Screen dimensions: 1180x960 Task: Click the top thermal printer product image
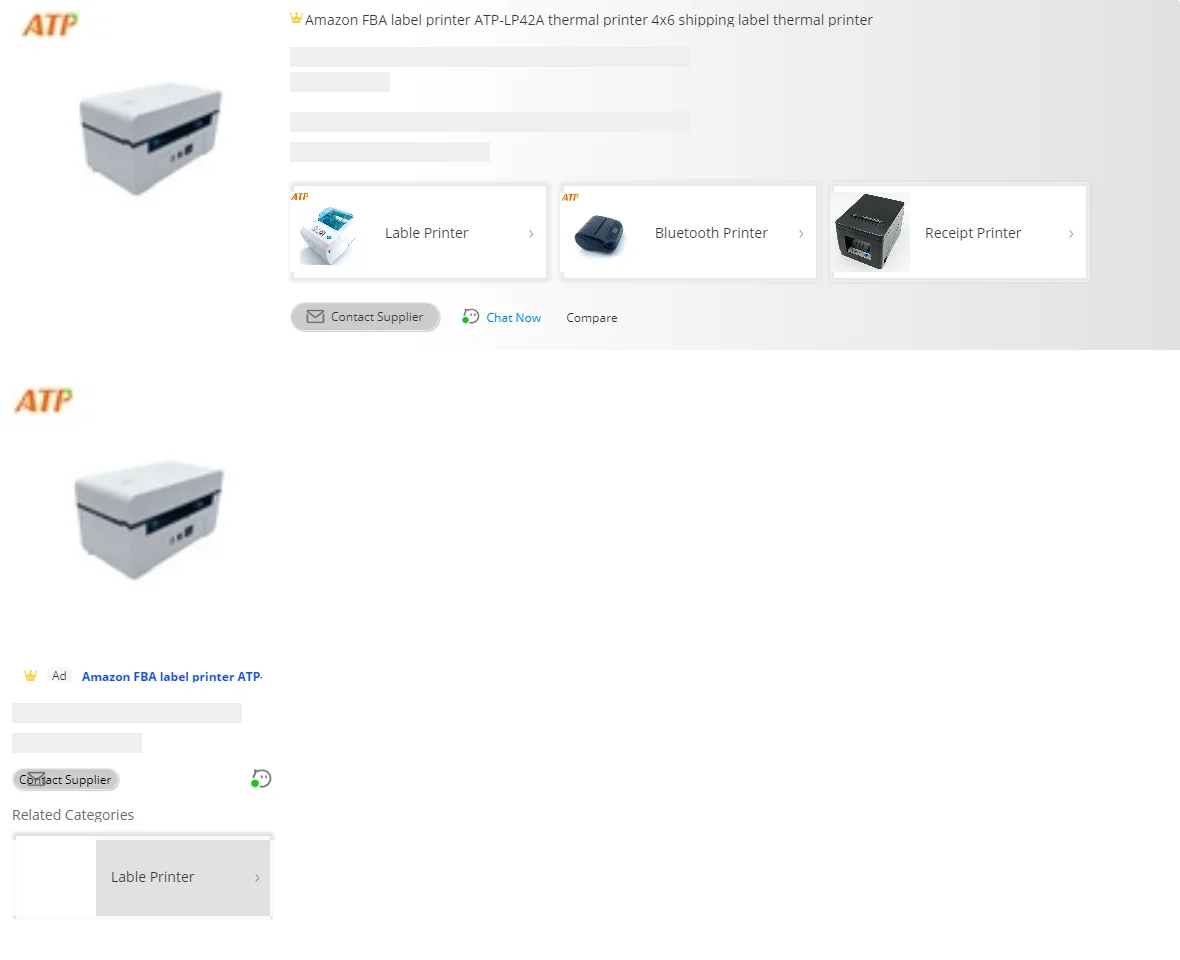pyautogui.click(x=151, y=139)
